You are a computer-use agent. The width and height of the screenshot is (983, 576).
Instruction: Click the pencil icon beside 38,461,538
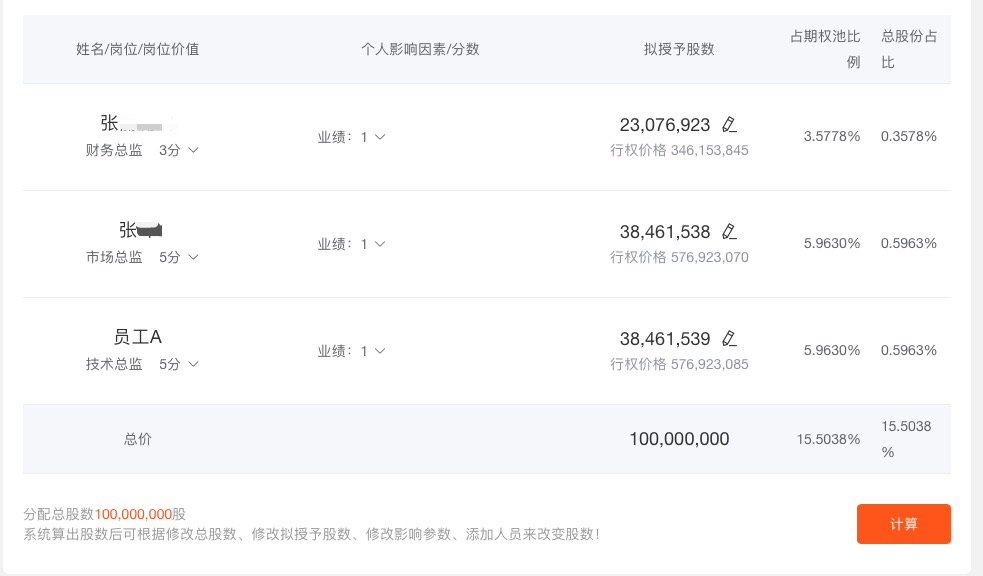(x=729, y=232)
